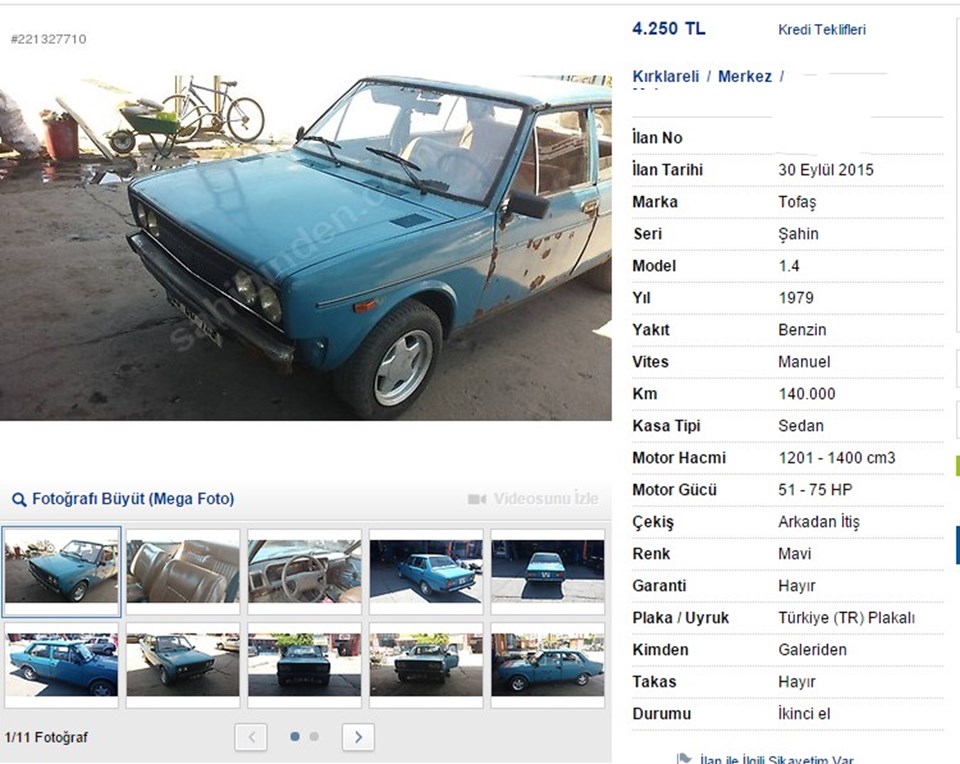Select the rear view car thumbnail
This screenshot has height=764, width=960.
tap(547, 572)
